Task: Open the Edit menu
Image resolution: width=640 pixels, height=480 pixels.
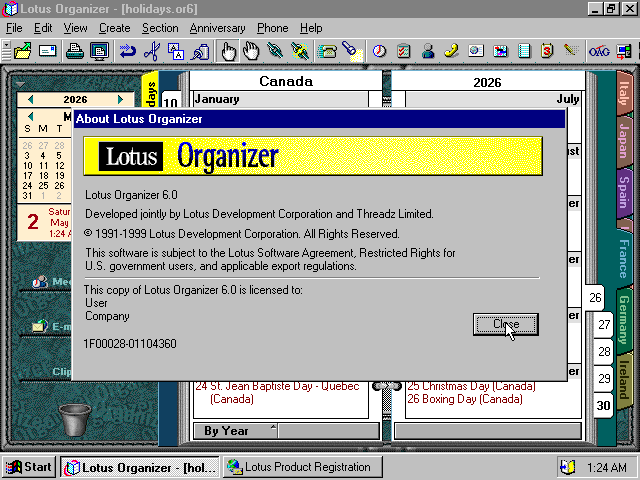Action: pyautogui.click(x=43, y=28)
